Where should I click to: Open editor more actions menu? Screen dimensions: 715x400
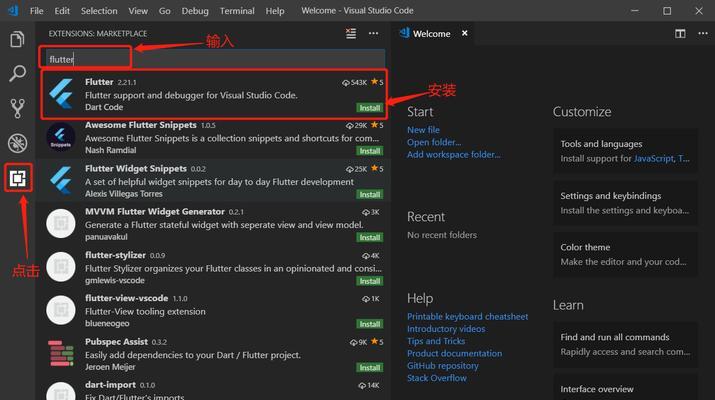(x=703, y=33)
